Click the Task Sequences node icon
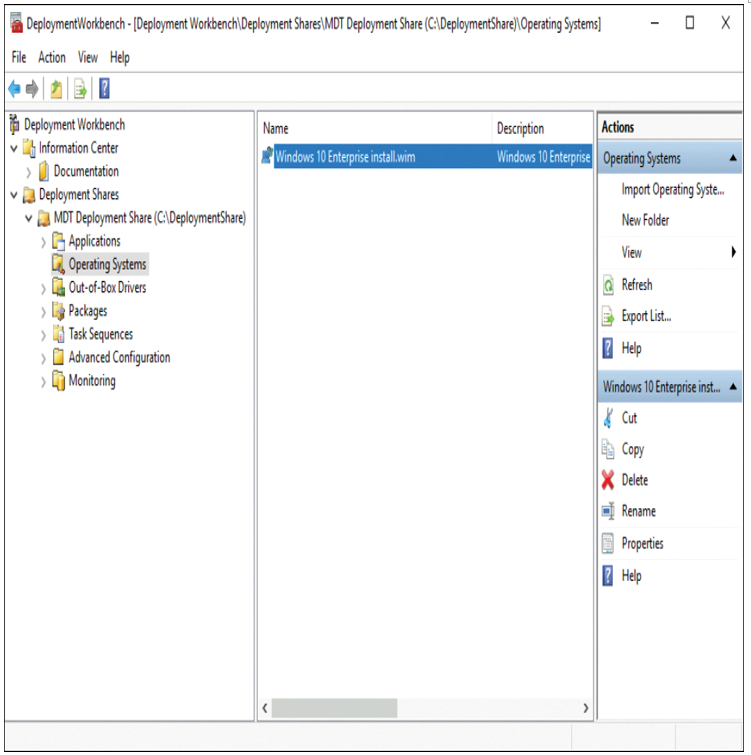751x755 pixels. [58, 334]
